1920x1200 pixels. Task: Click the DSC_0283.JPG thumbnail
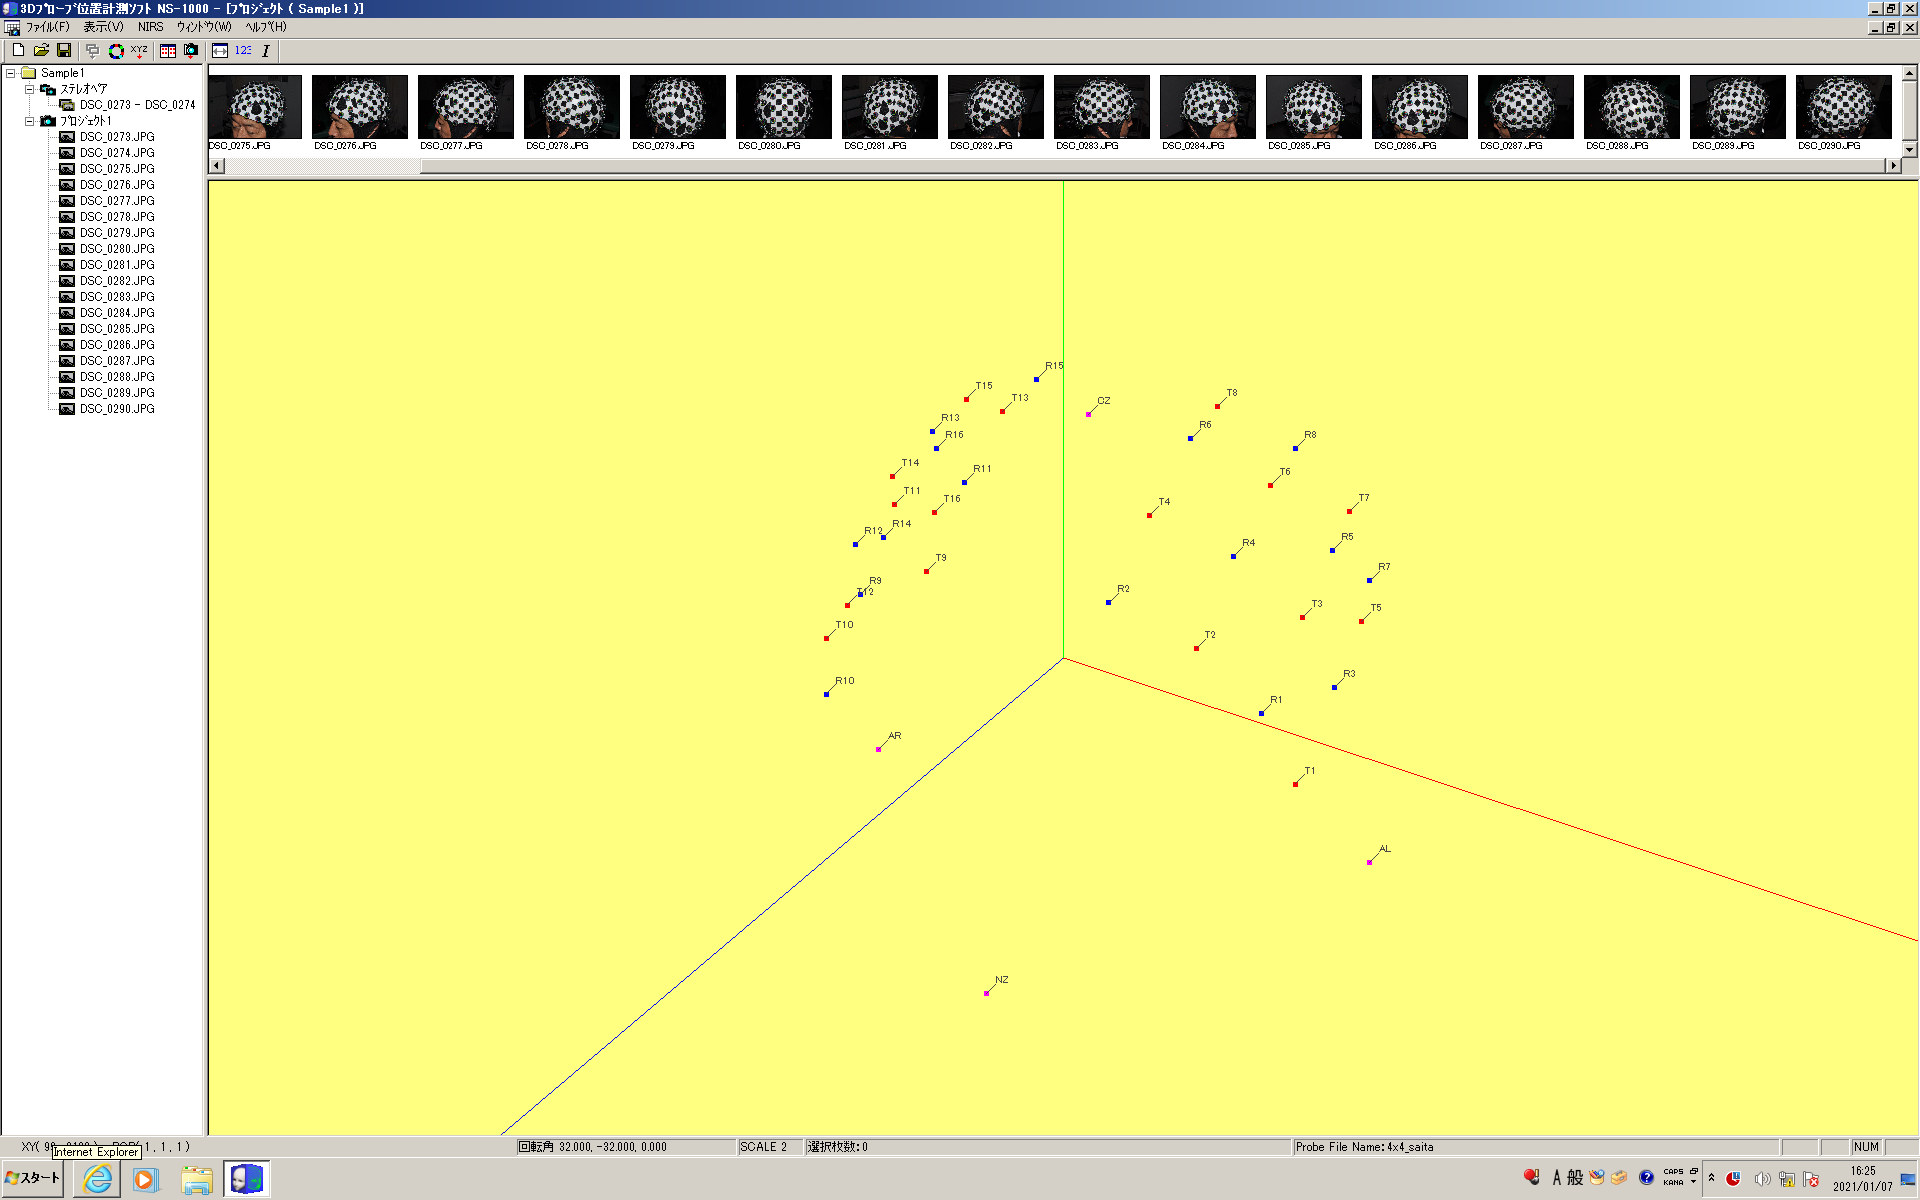click(x=1101, y=108)
